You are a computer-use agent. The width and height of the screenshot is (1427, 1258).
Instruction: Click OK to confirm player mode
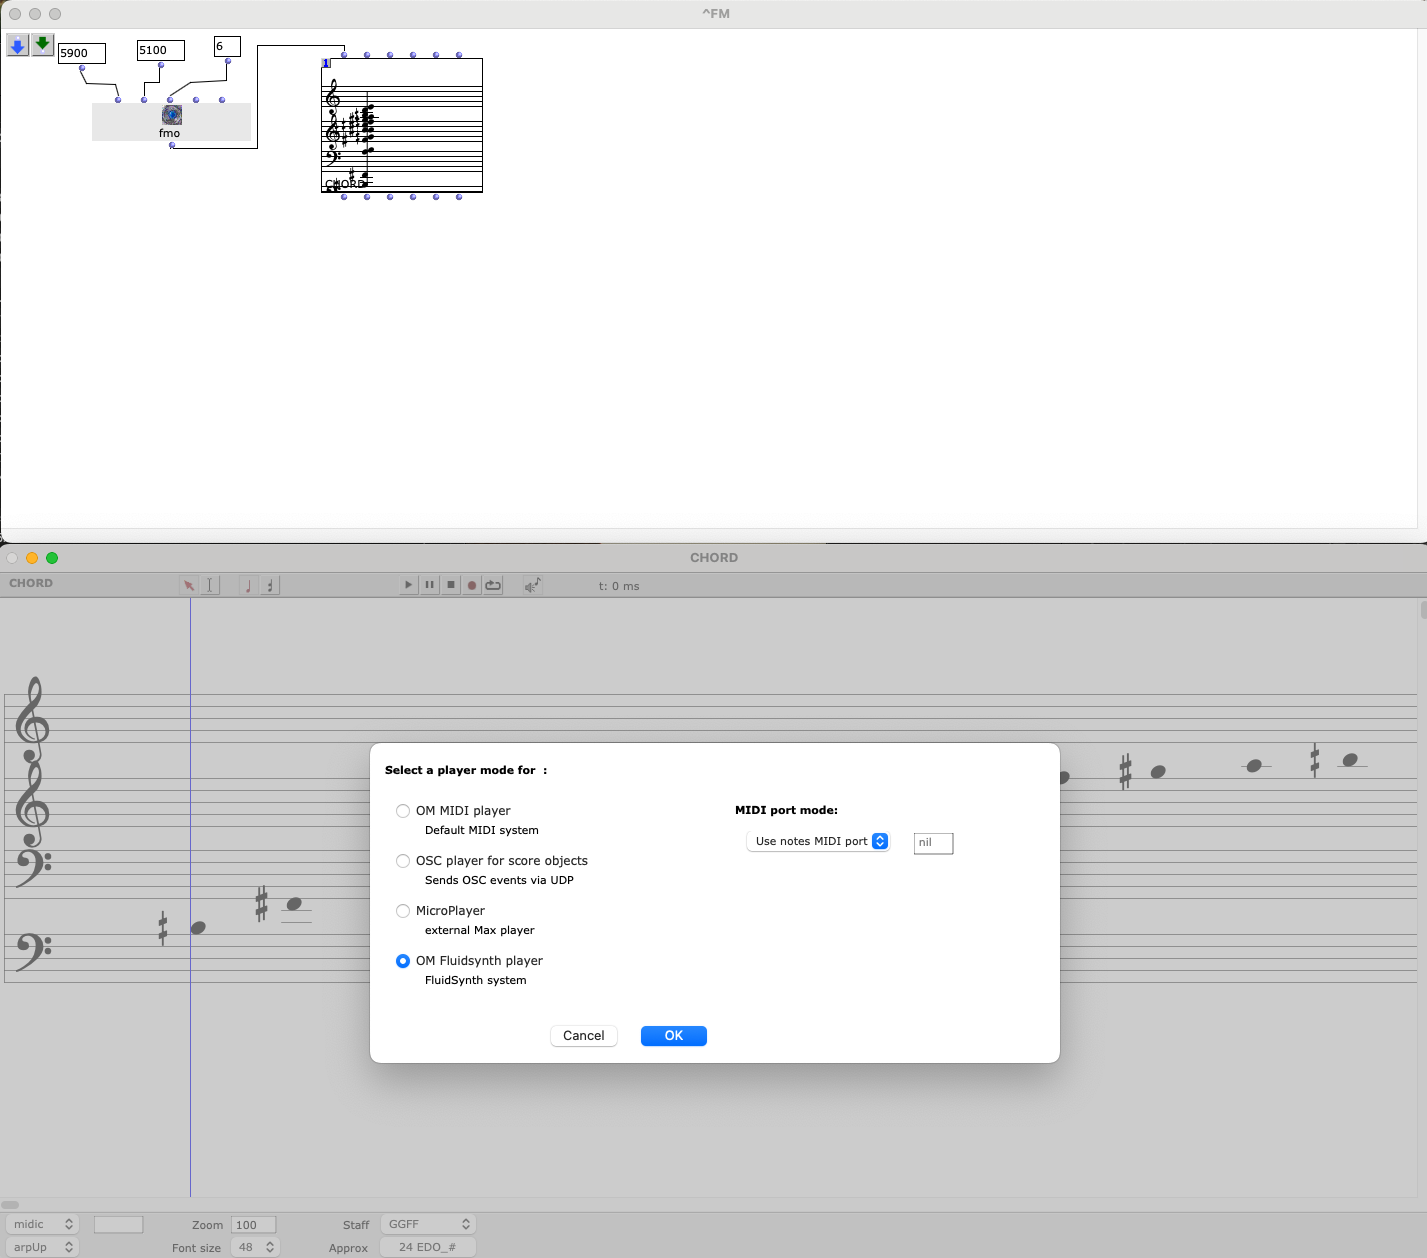673,1036
